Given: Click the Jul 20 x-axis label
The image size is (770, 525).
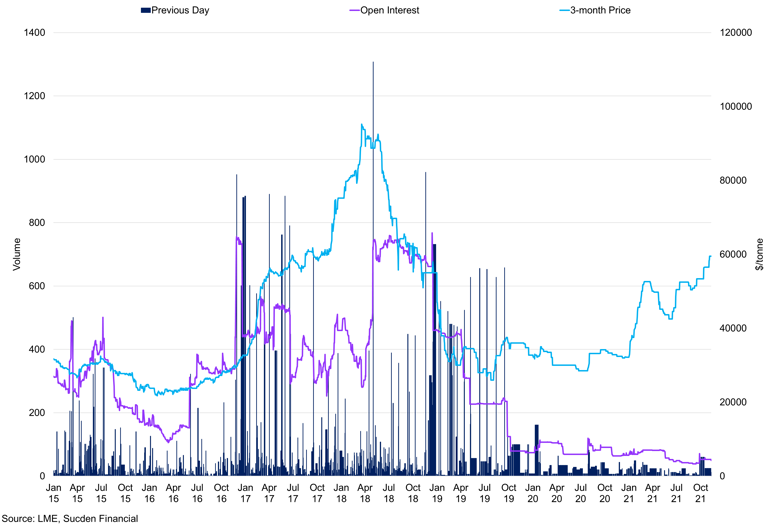Looking at the screenshot, I should 580,491.
